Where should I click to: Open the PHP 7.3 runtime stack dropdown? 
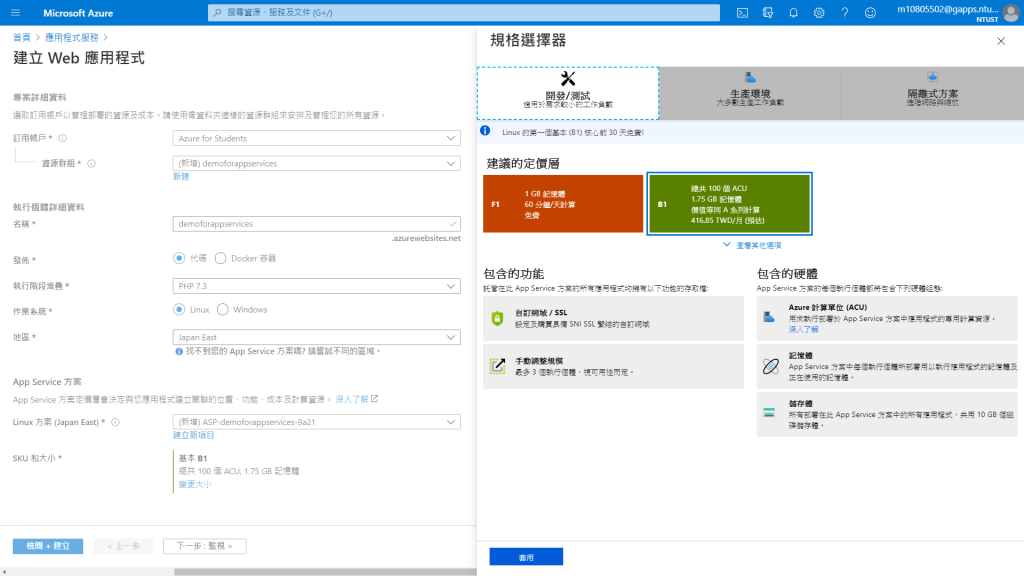click(x=317, y=286)
